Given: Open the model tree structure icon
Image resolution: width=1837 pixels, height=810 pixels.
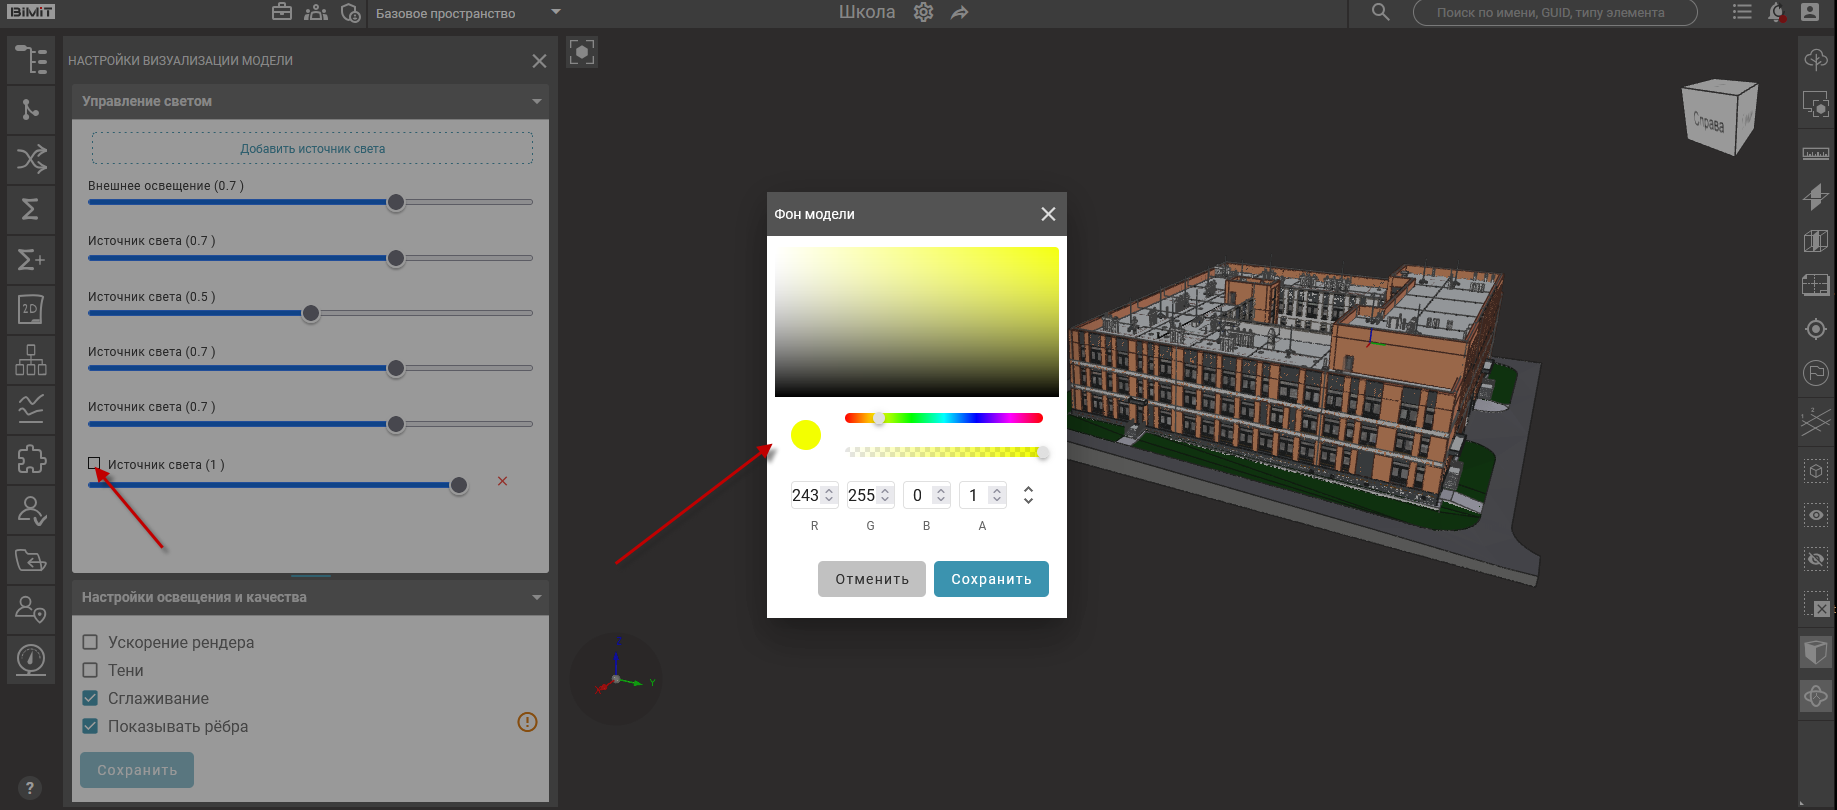Looking at the screenshot, I should pyautogui.click(x=31, y=60).
